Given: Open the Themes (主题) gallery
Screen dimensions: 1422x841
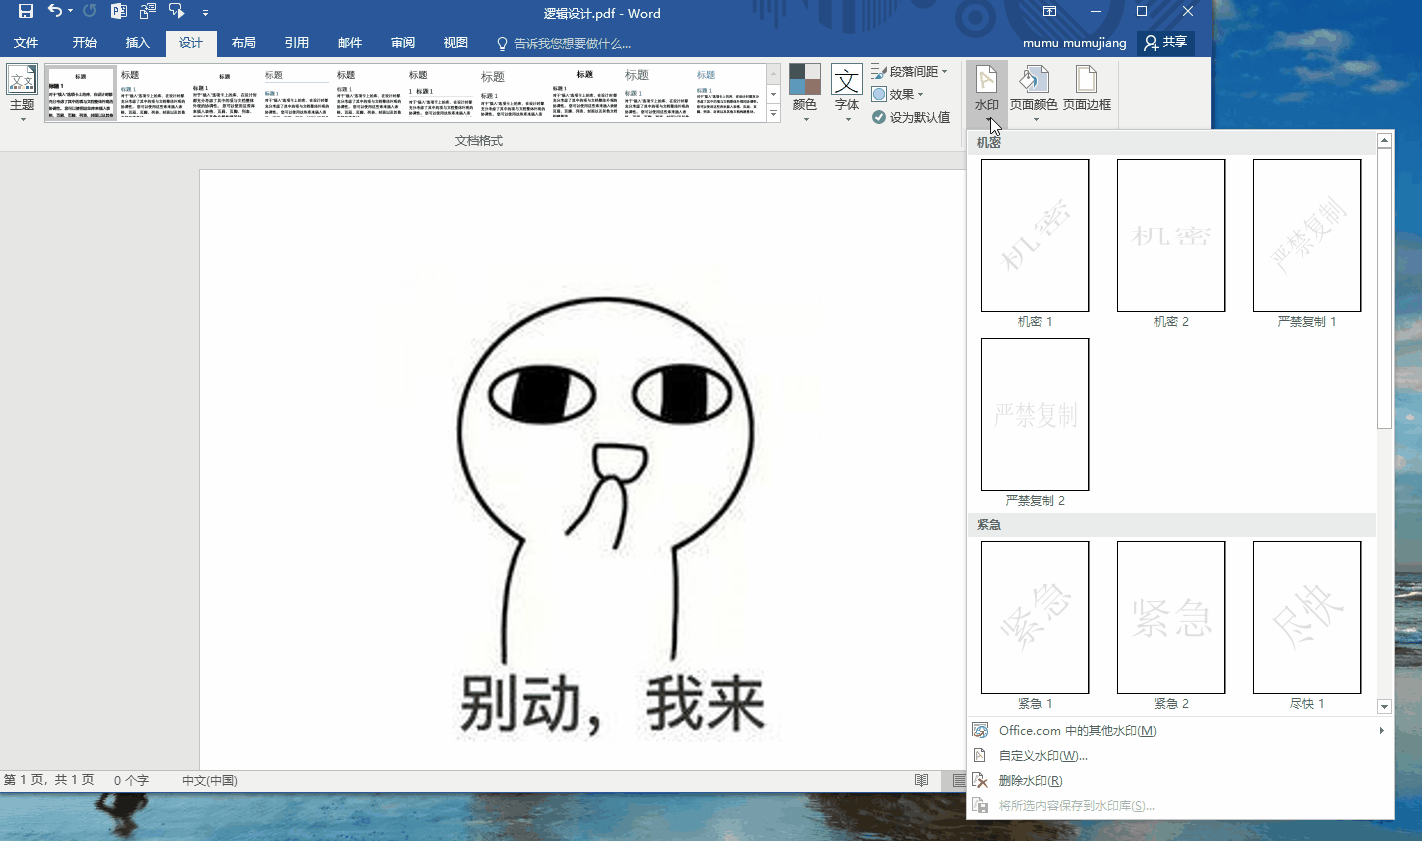Looking at the screenshot, I should click(x=22, y=92).
